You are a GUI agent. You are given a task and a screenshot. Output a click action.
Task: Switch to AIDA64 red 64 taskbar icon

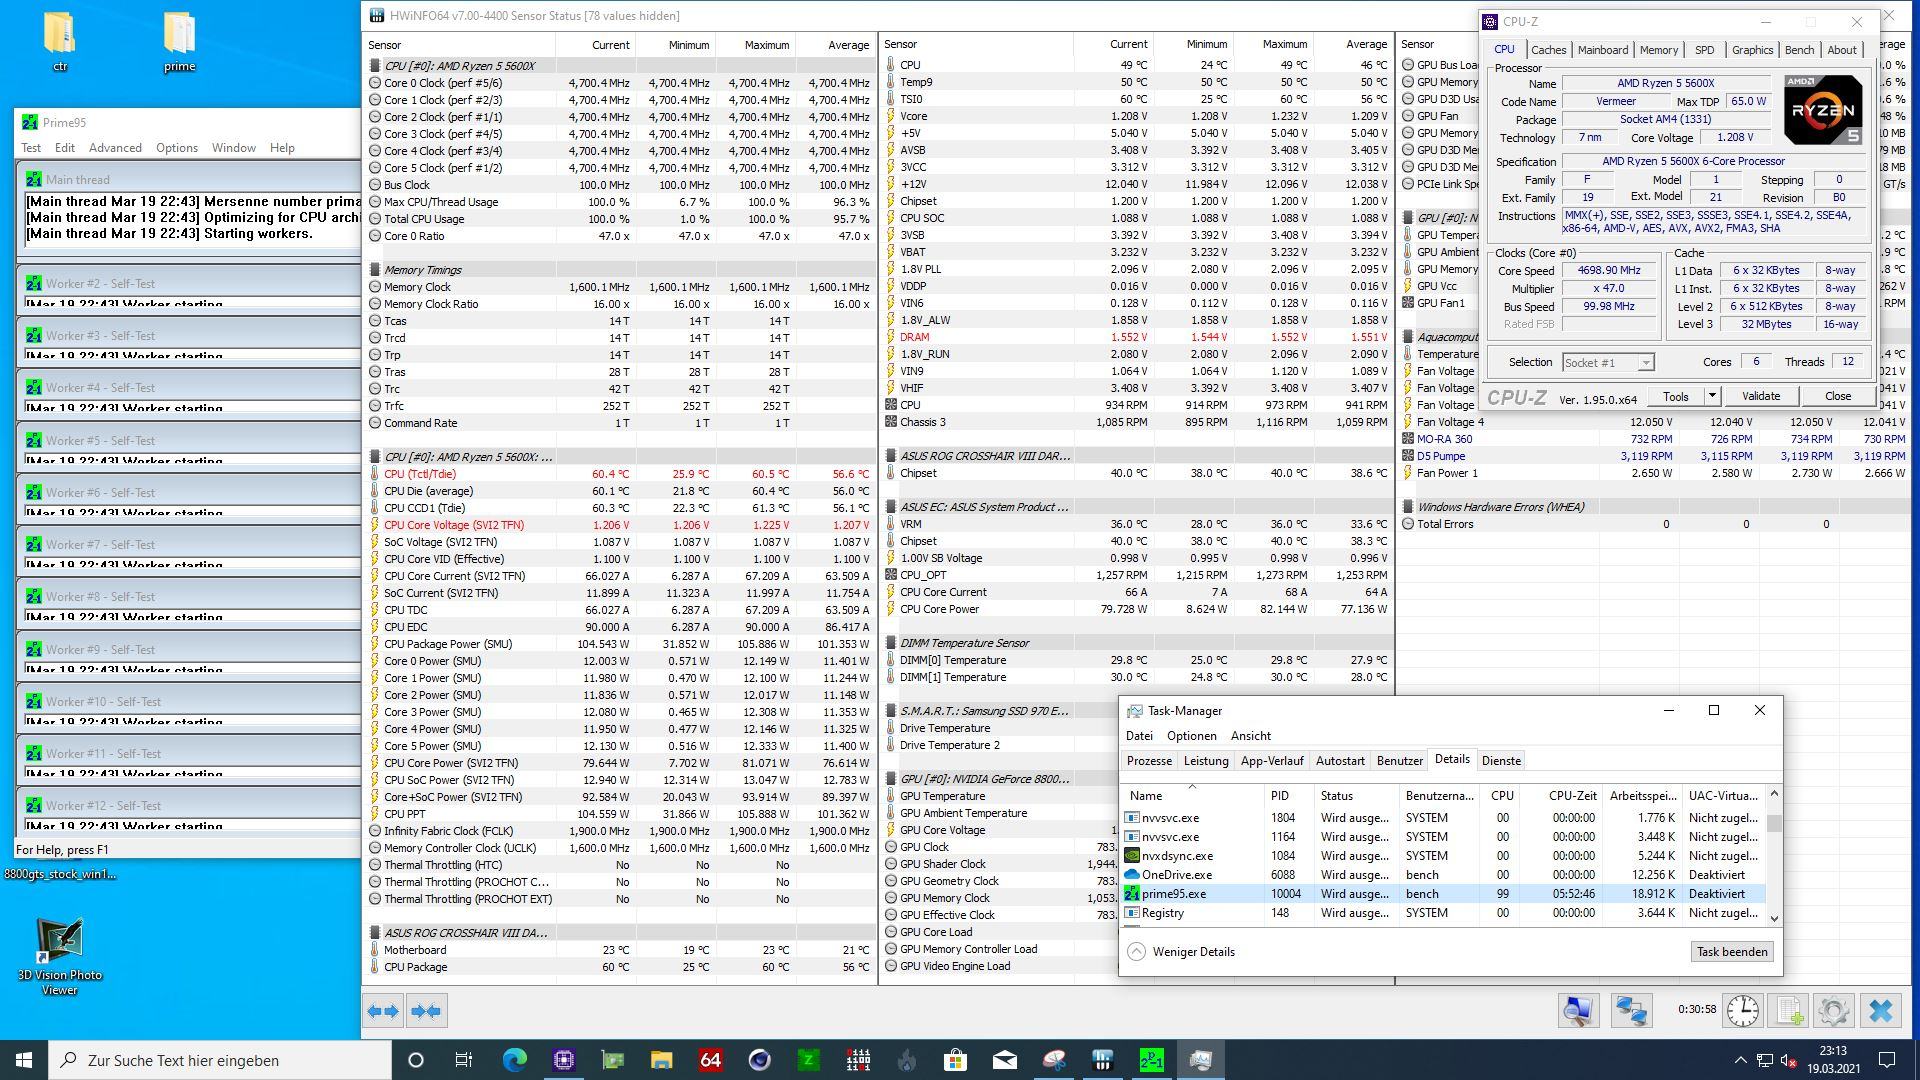pyautogui.click(x=710, y=1060)
